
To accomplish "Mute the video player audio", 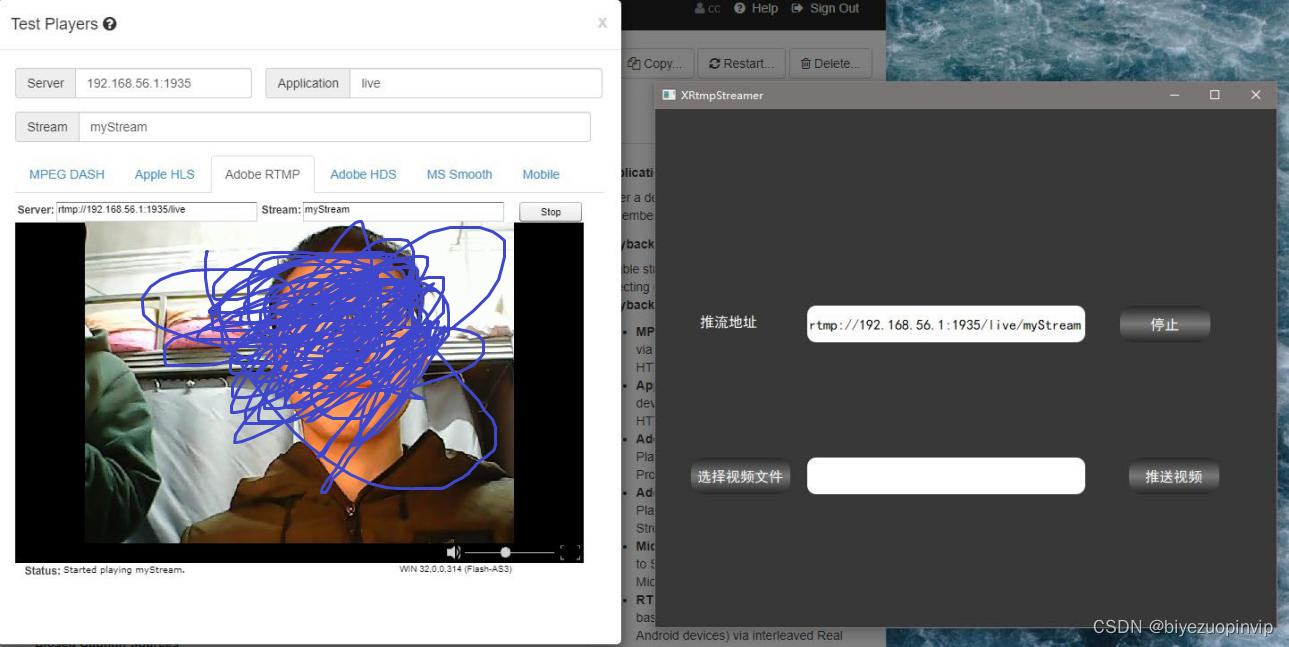I will pos(453,551).
